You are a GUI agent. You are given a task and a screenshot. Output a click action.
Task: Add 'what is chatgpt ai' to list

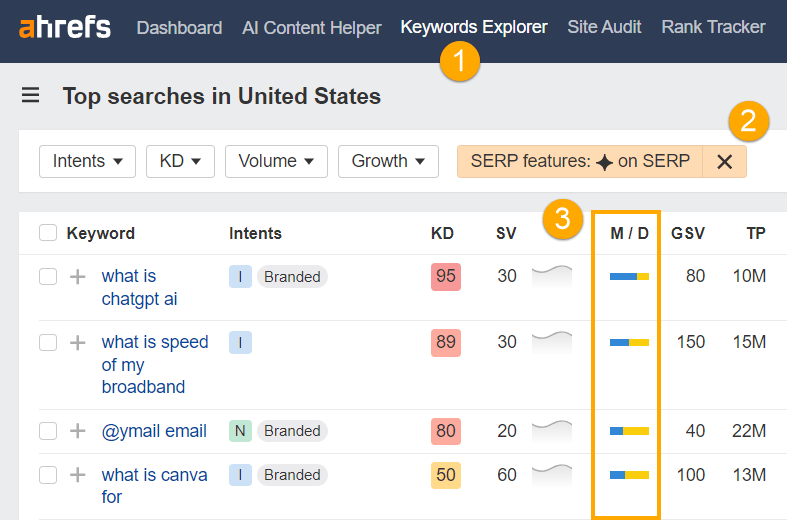coord(78,277)
